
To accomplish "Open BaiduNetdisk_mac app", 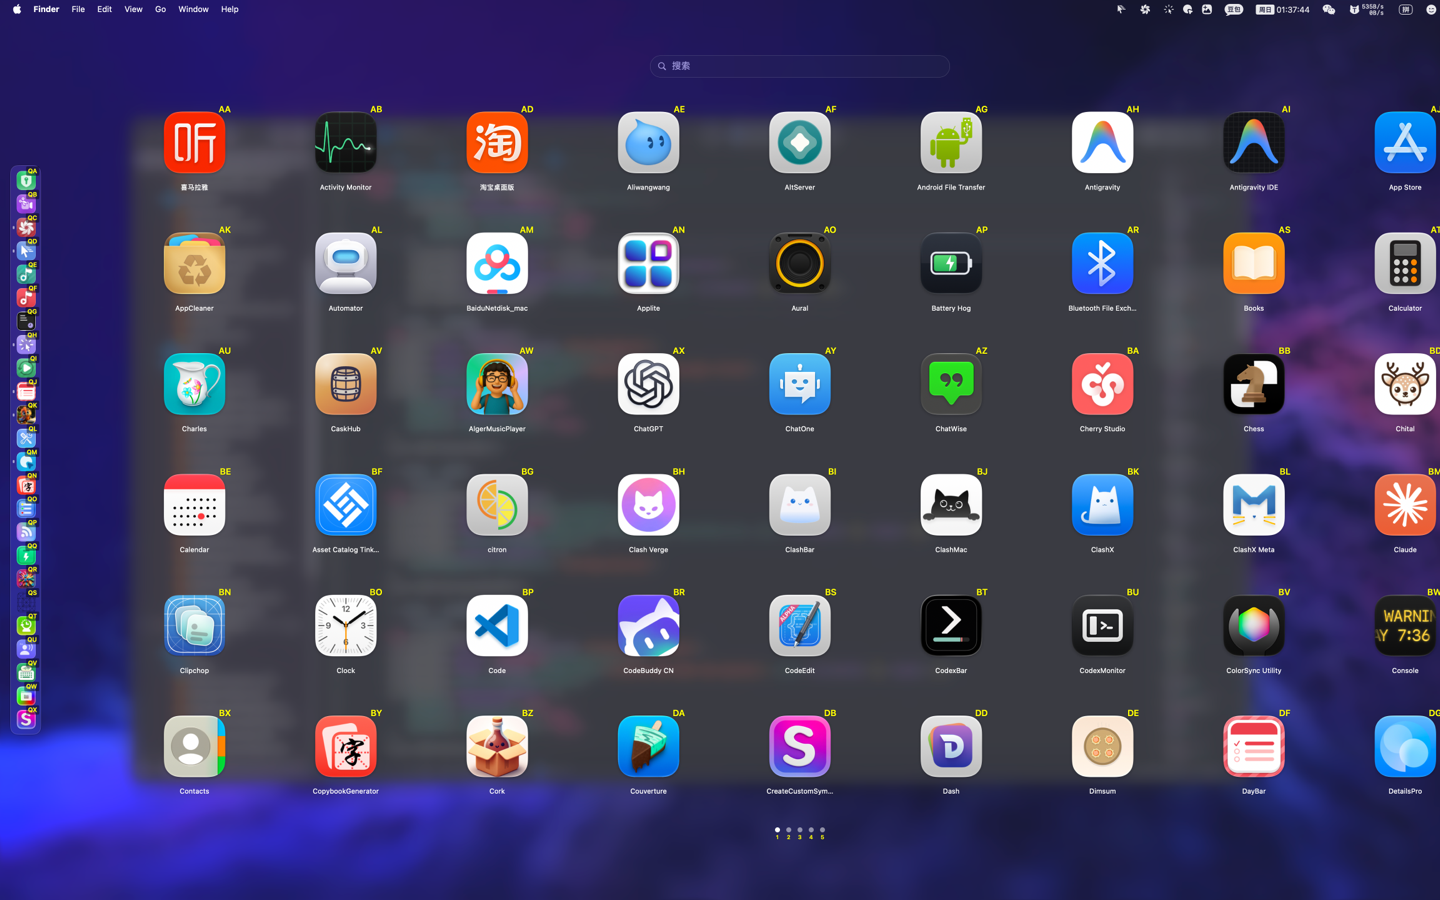I will click(497, 264).
